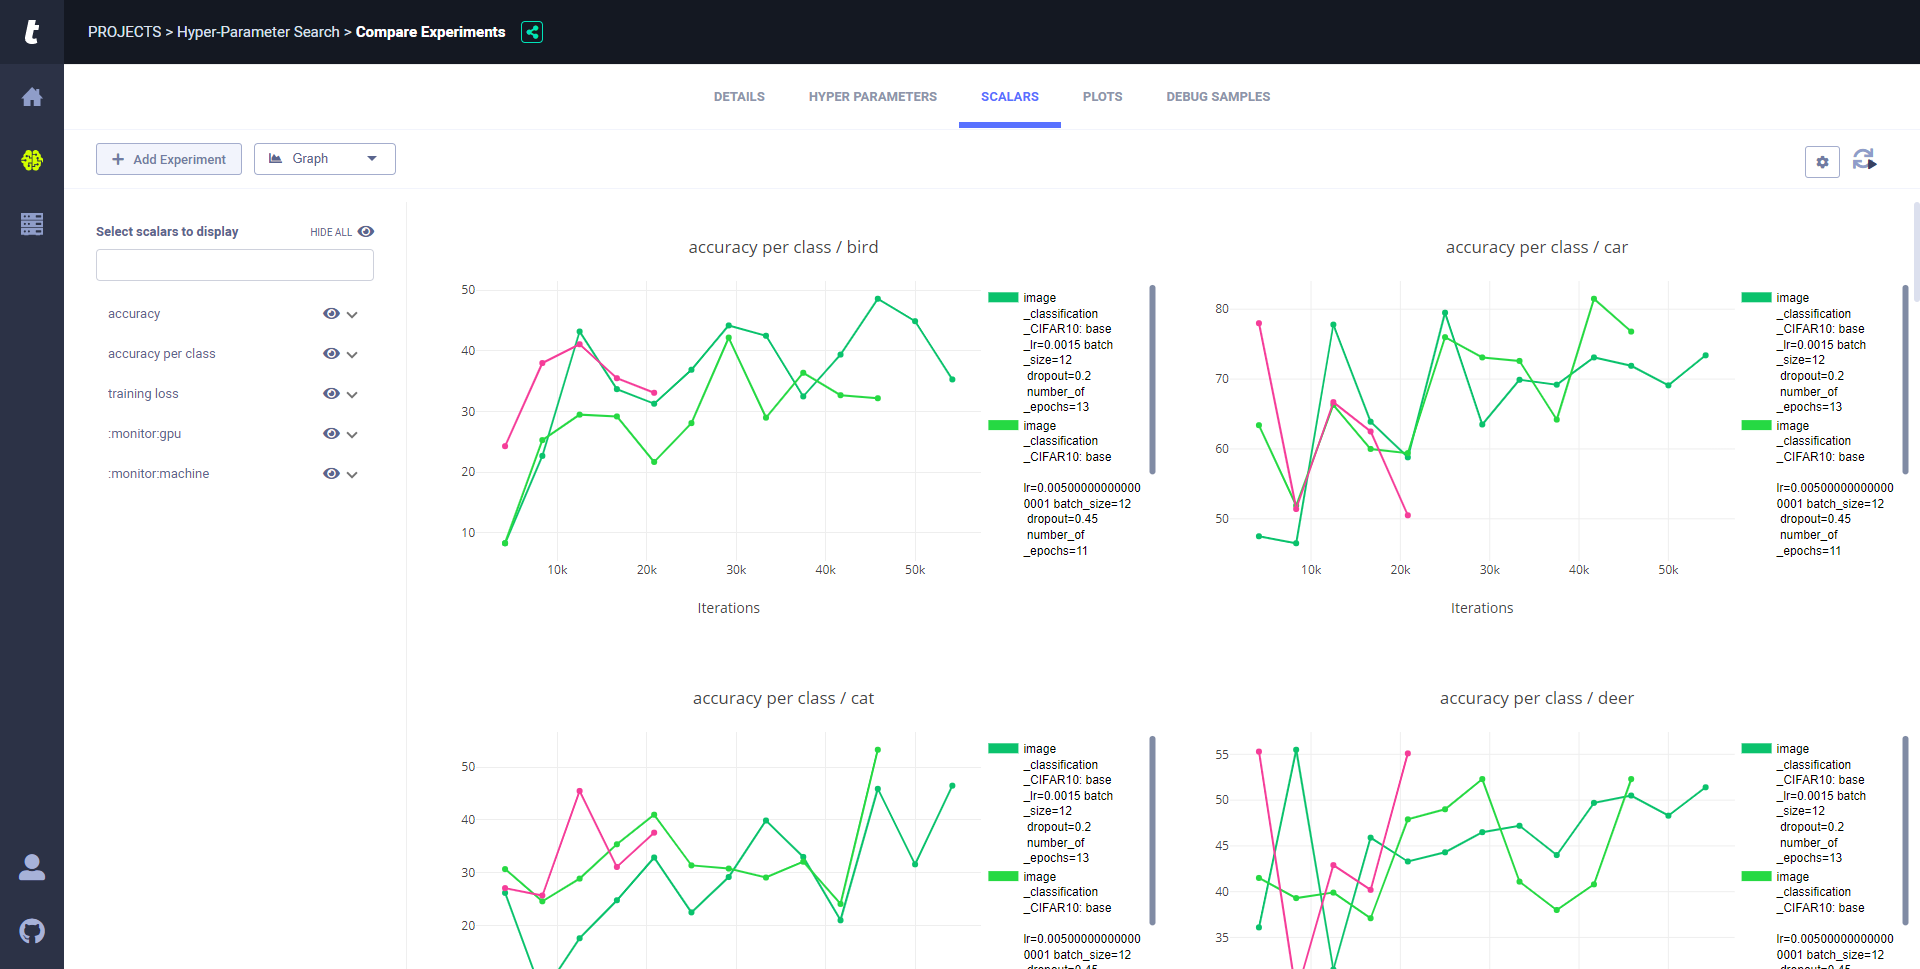The height and width of the screenshot is (969, 1920).
Task: Open the workers and queues sidebar icon
Action: 32,224
